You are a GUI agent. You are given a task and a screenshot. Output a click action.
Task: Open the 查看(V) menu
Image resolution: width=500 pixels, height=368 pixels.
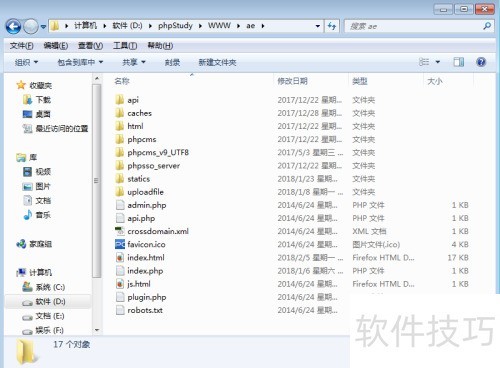(90, 46)
